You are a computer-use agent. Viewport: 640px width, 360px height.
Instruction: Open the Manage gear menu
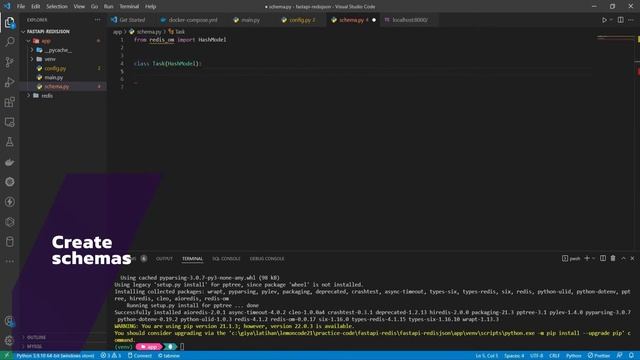(x=9, y=340)
